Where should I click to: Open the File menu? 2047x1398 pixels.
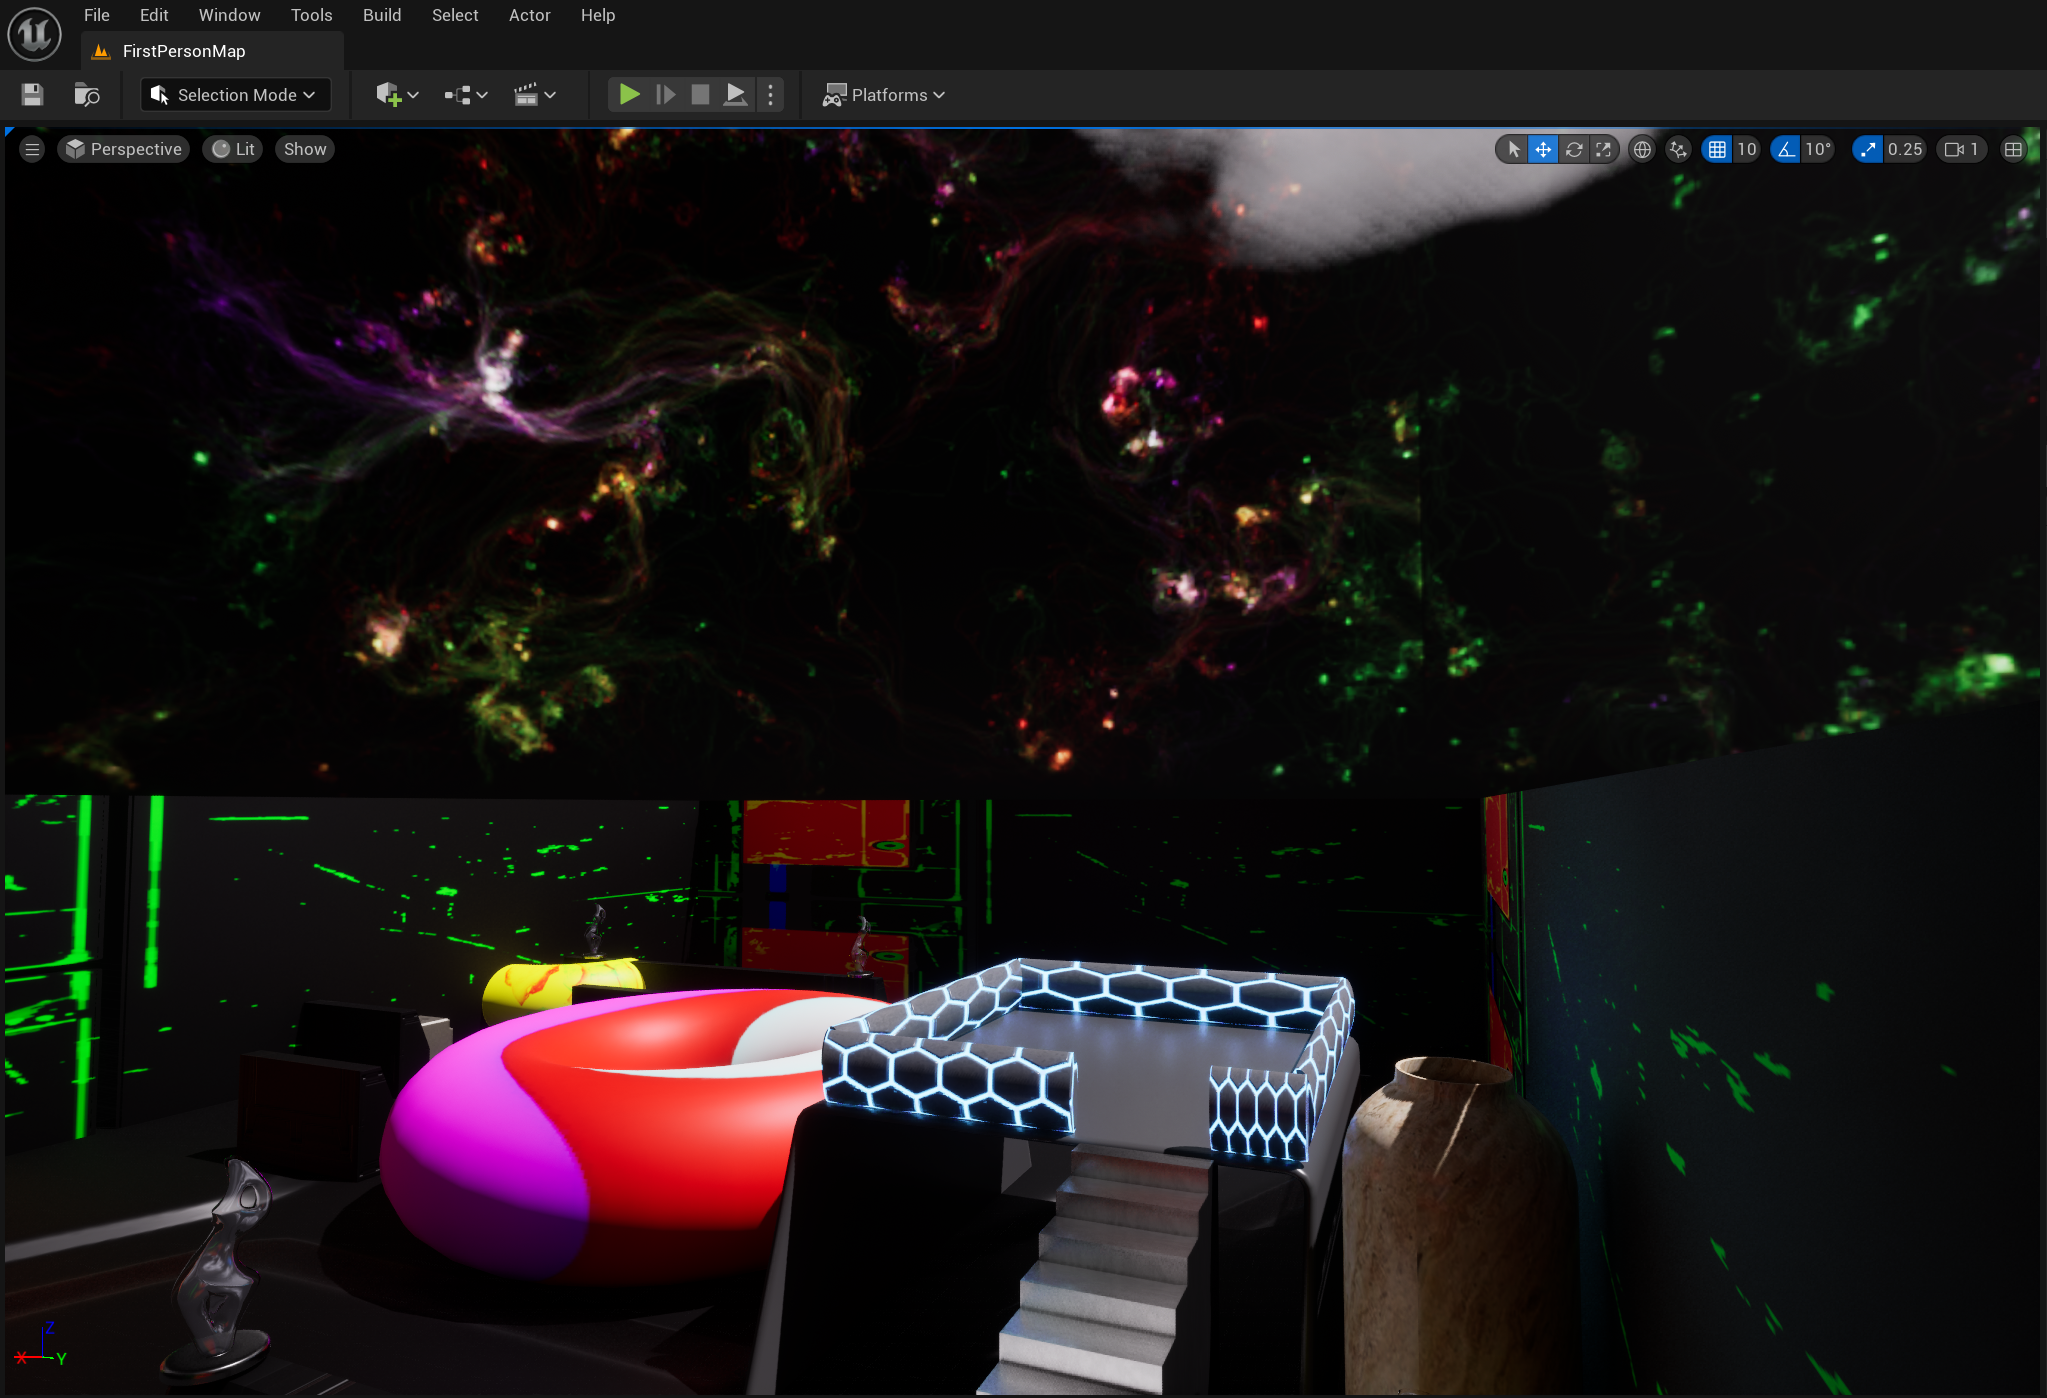coord(97,15)
